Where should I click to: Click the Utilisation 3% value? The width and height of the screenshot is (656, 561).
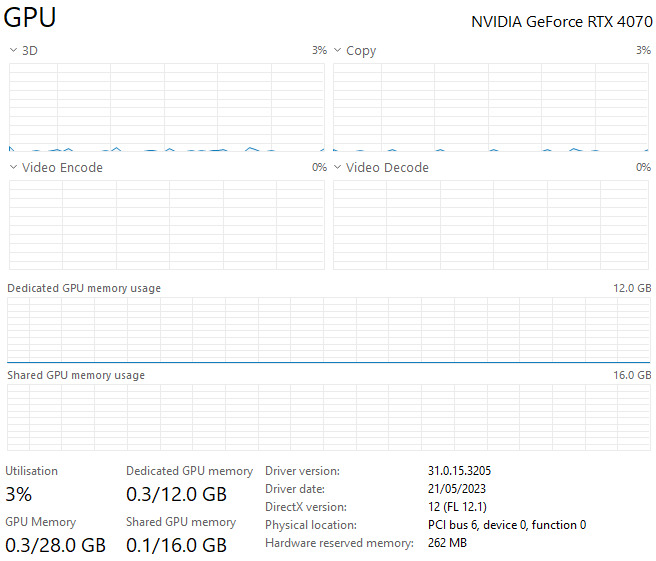(x=18, y=494)
